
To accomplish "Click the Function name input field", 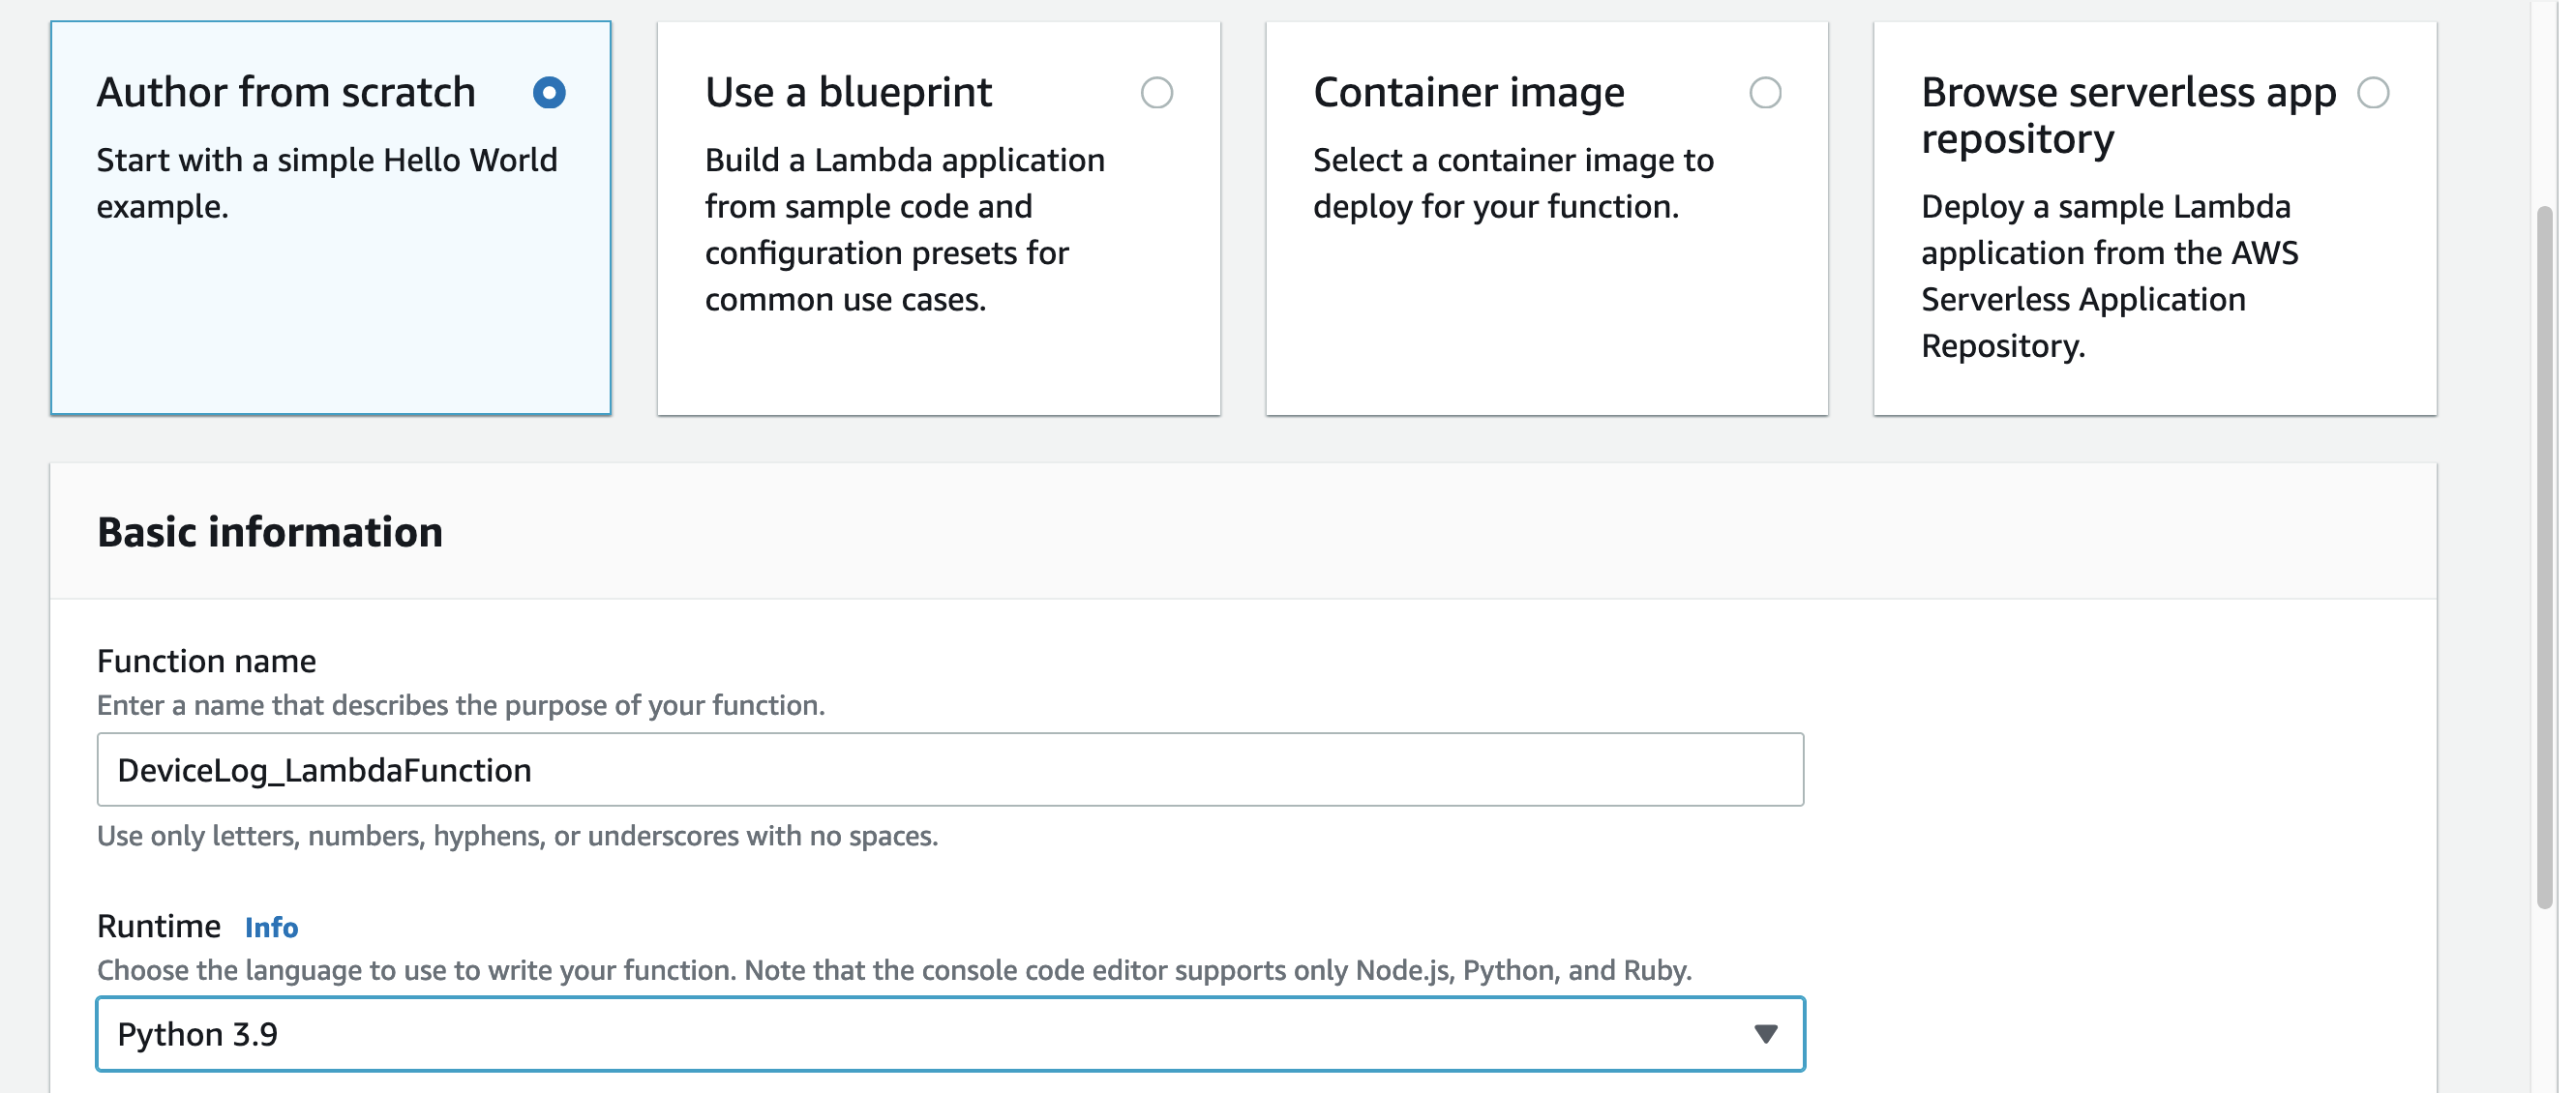I will click(950, 770).
